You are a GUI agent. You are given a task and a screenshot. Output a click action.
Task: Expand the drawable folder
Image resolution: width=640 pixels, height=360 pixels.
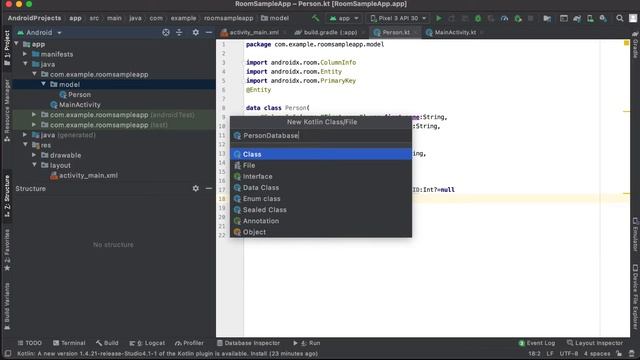pyautogui.click(x=34, y=155)
